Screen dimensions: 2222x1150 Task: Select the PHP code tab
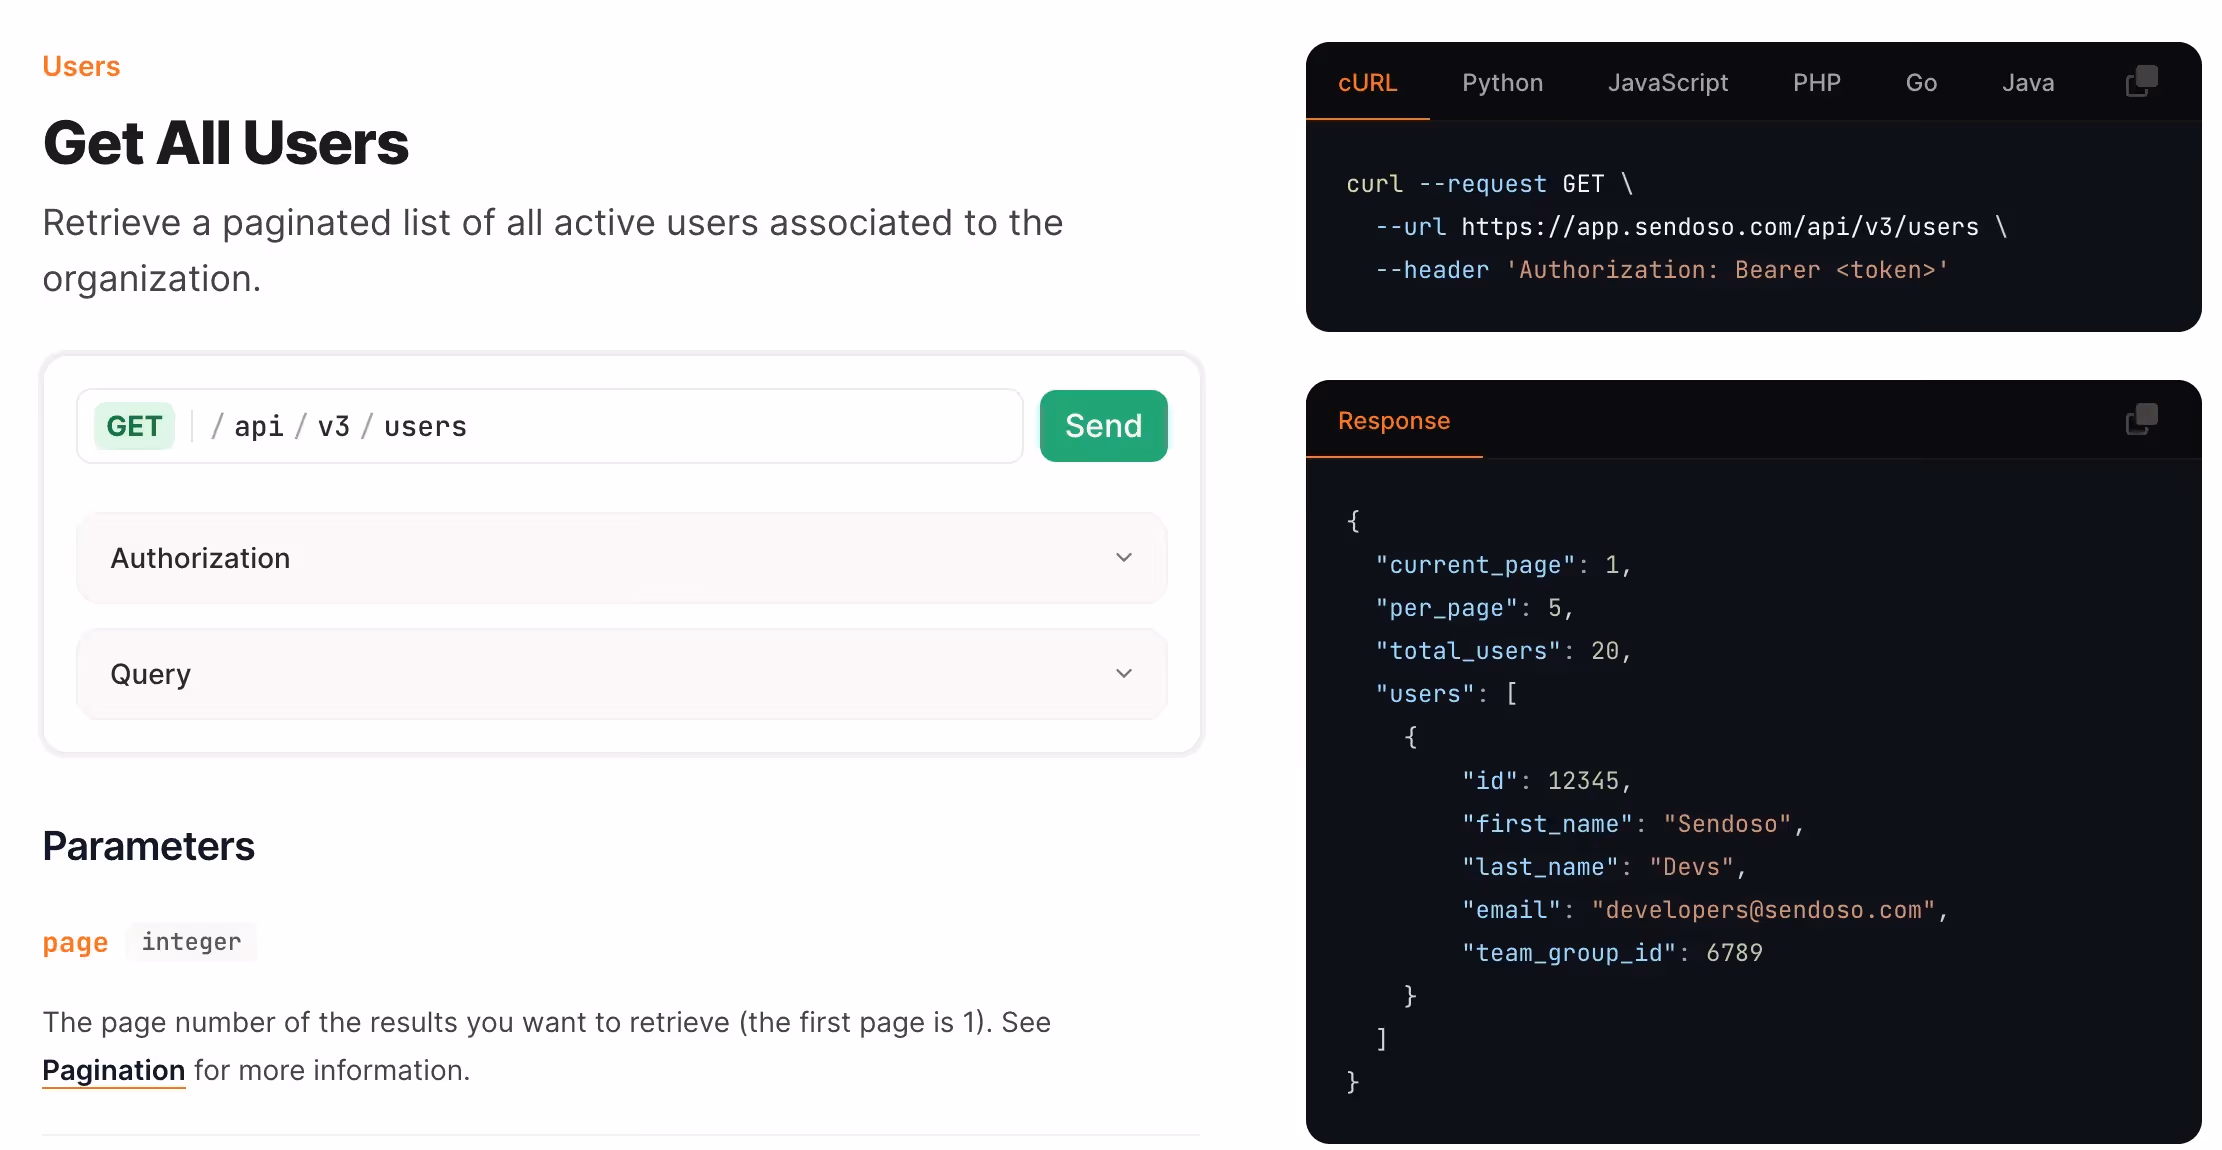(x=1816, y=83)
